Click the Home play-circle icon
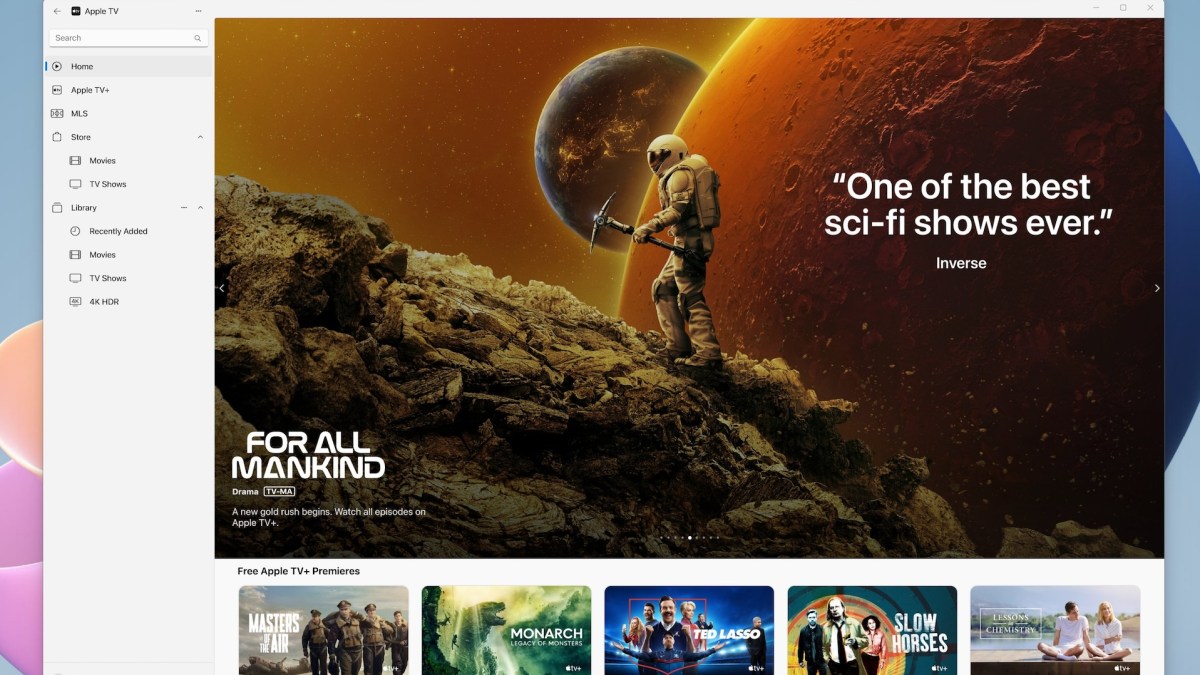 57,66
